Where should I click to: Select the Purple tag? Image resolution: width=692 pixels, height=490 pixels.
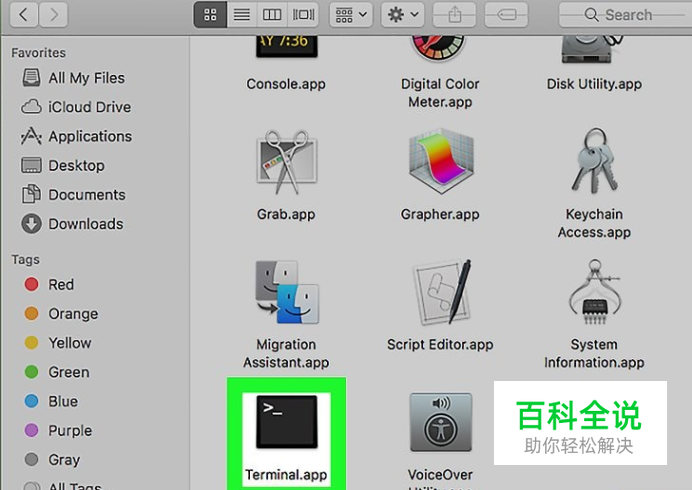click(x=58, y=430)
